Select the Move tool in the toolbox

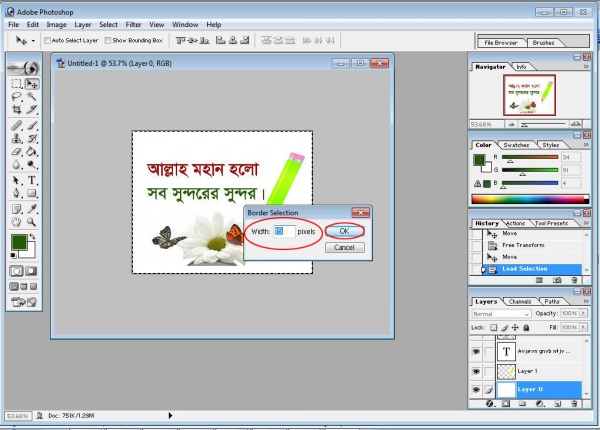click(32, 84)
